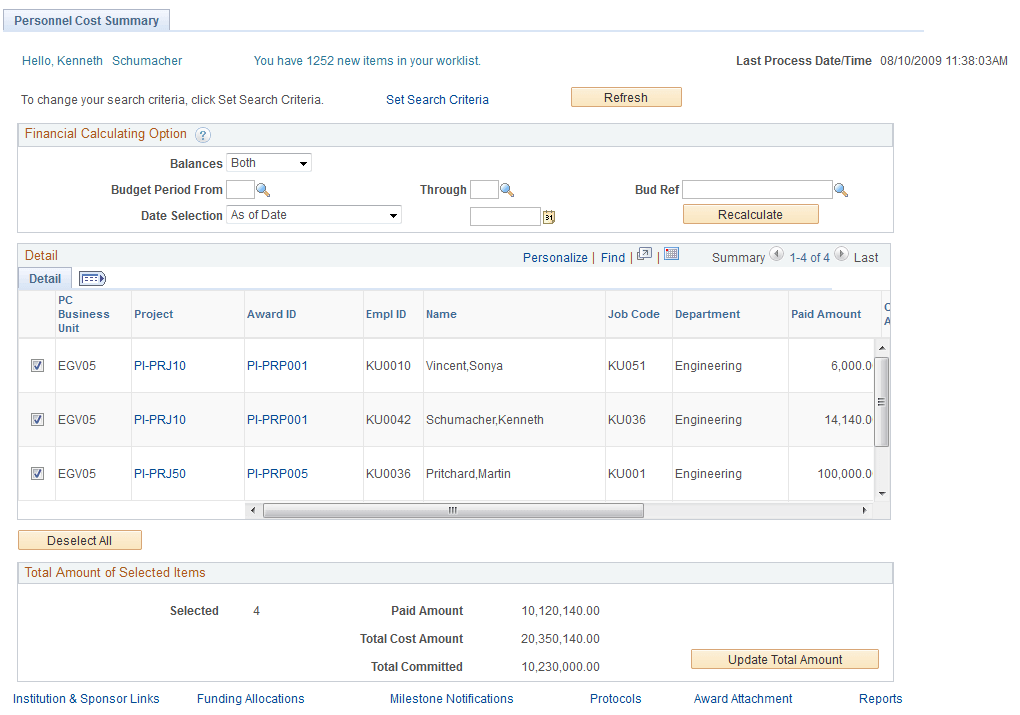Open the PI-PRJ50 project link
1020x715 pixels.
tap(159, 473)
